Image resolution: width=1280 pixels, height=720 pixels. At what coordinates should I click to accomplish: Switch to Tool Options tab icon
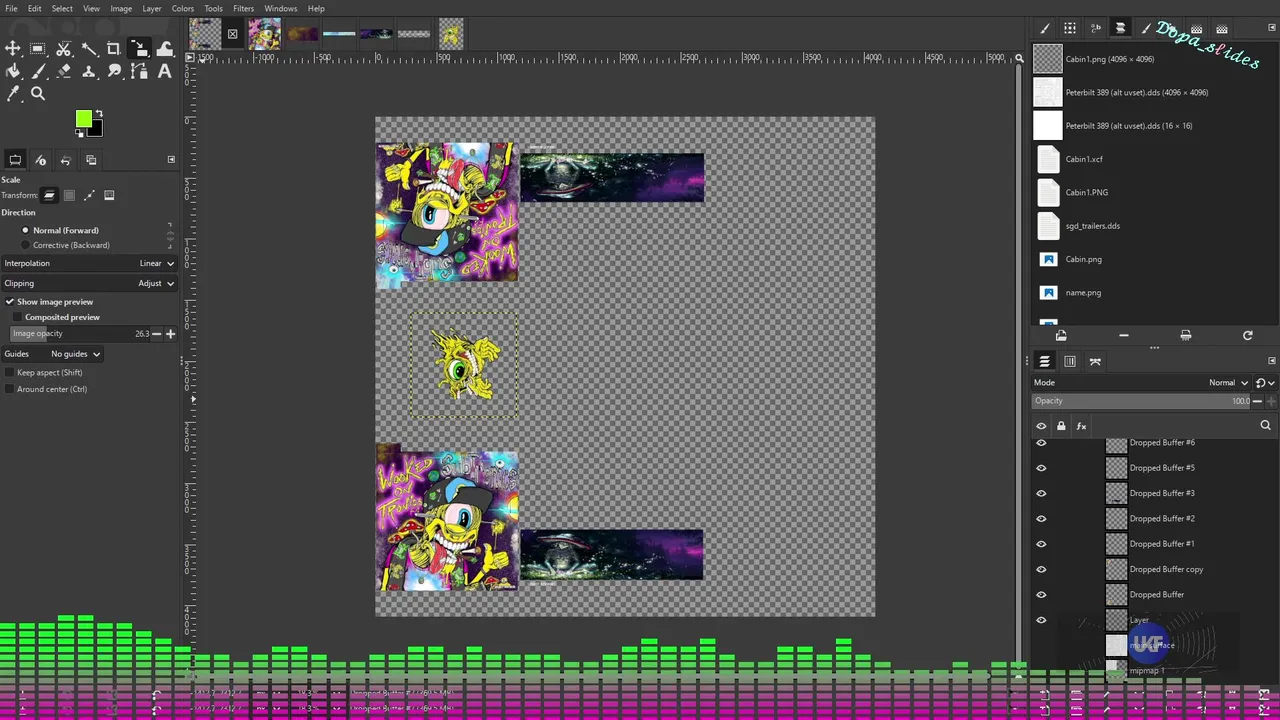click(x=15, y=160)
